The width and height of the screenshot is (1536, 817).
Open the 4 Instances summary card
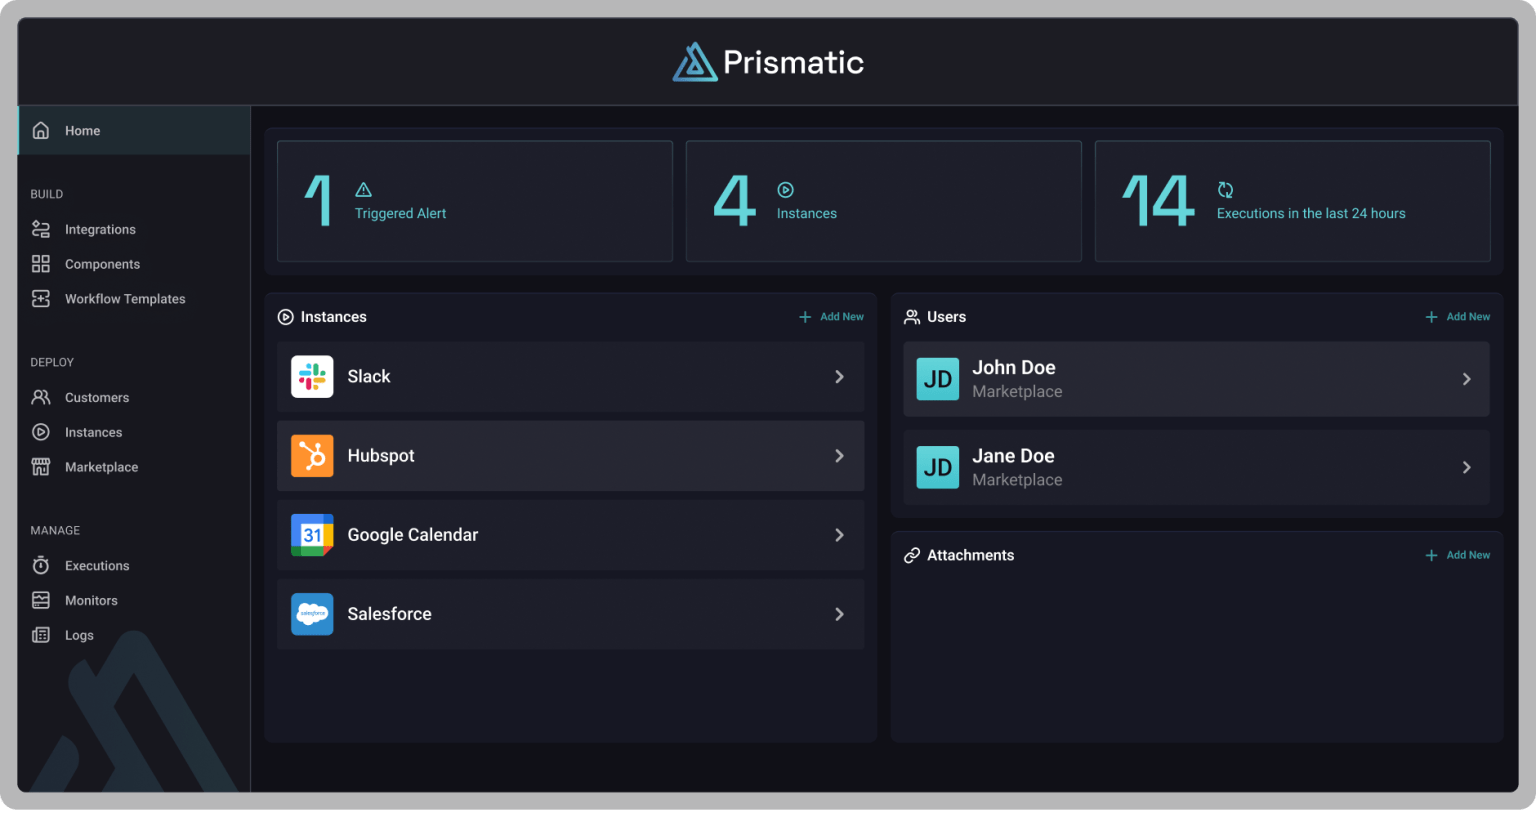(884, 201)
